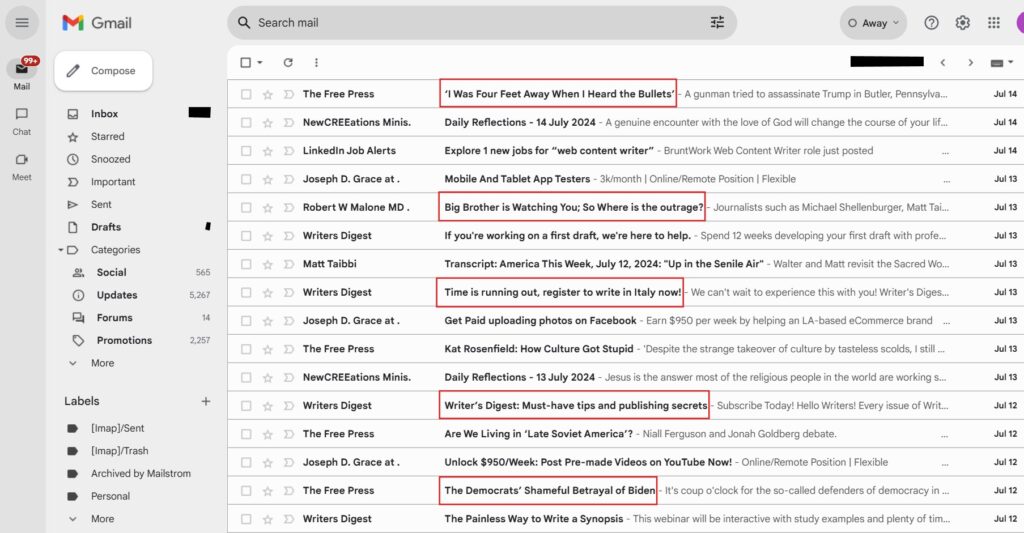1024x533 pixels.
Task: Open 'Get Paid uploading photos on Facebook' email
Action: tap(540, 321)
